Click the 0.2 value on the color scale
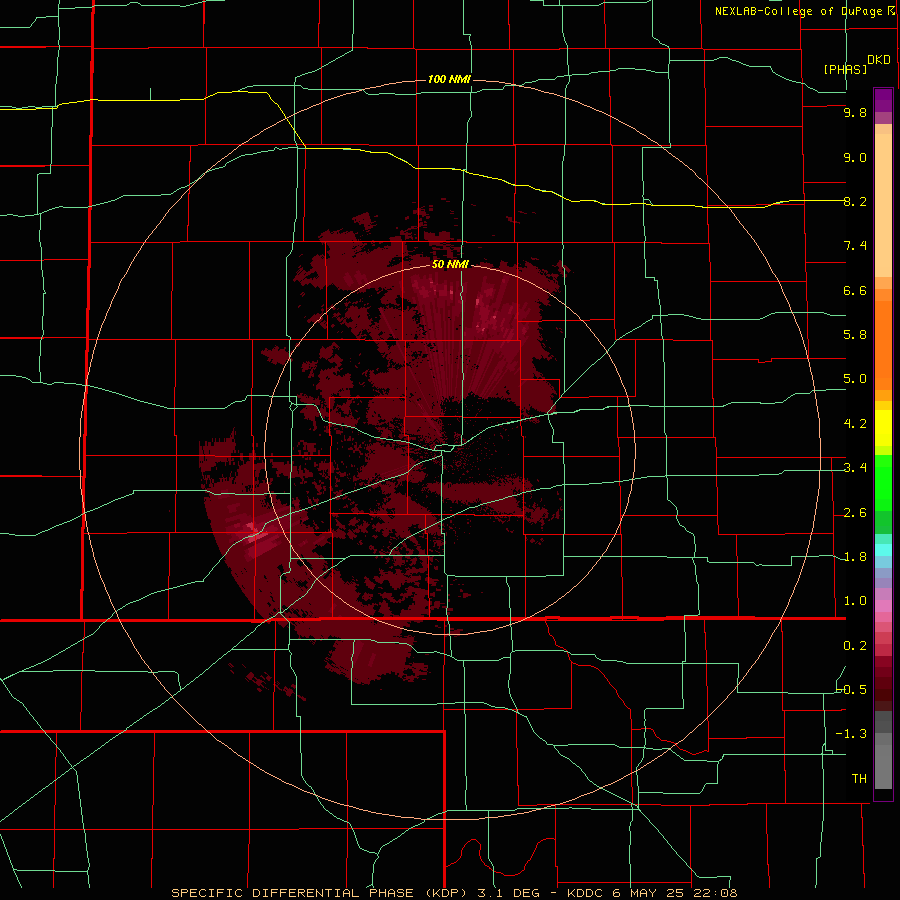The height and width of the screenshot is (900, 900). coord(855,646)
